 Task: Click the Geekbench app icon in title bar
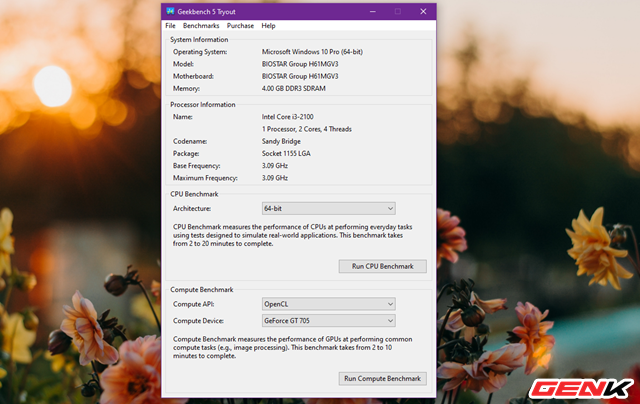(x=170, y=11)
